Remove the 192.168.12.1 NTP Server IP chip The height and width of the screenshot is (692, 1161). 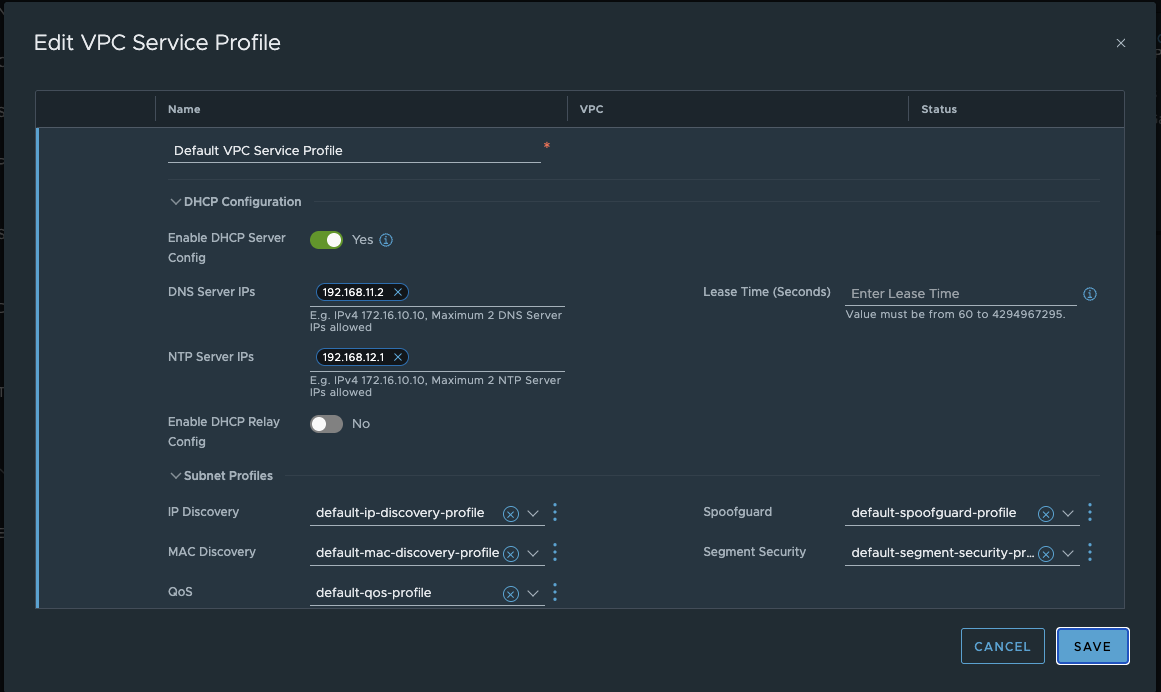pos(397,356)
